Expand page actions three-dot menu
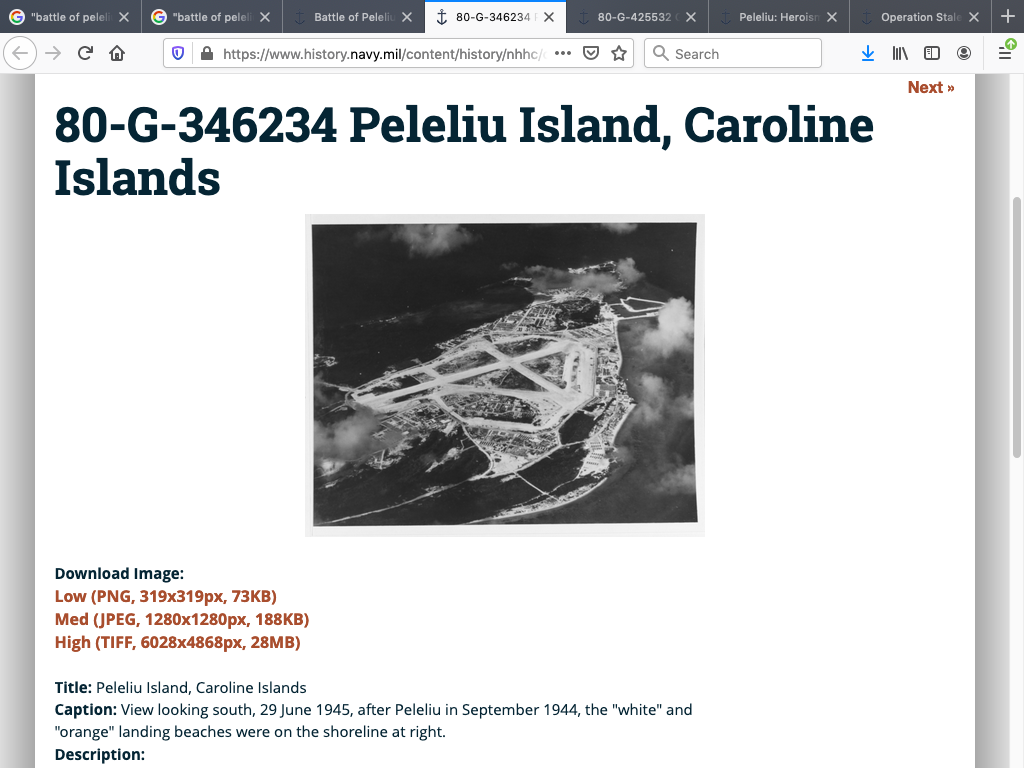The height and width of the screenshot is (768, 1024). pos(562,54)
